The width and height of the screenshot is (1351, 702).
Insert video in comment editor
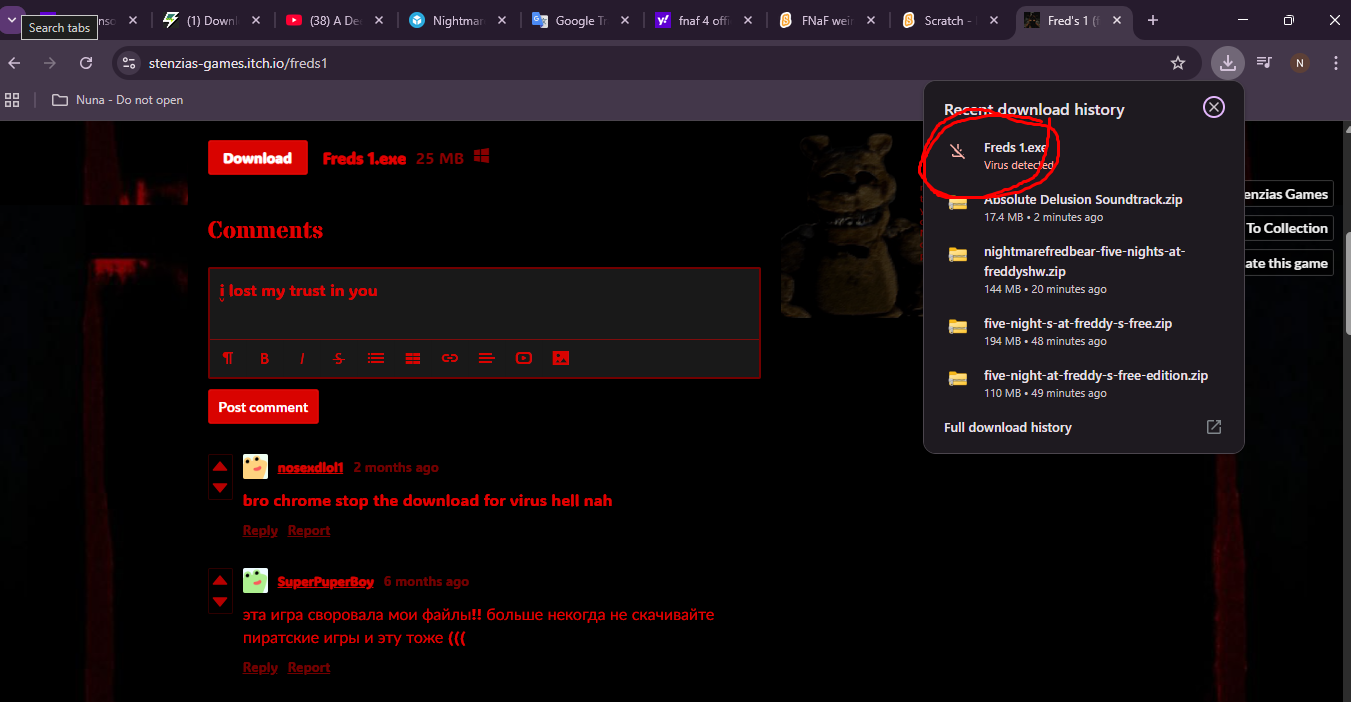(x=524, y=358)
